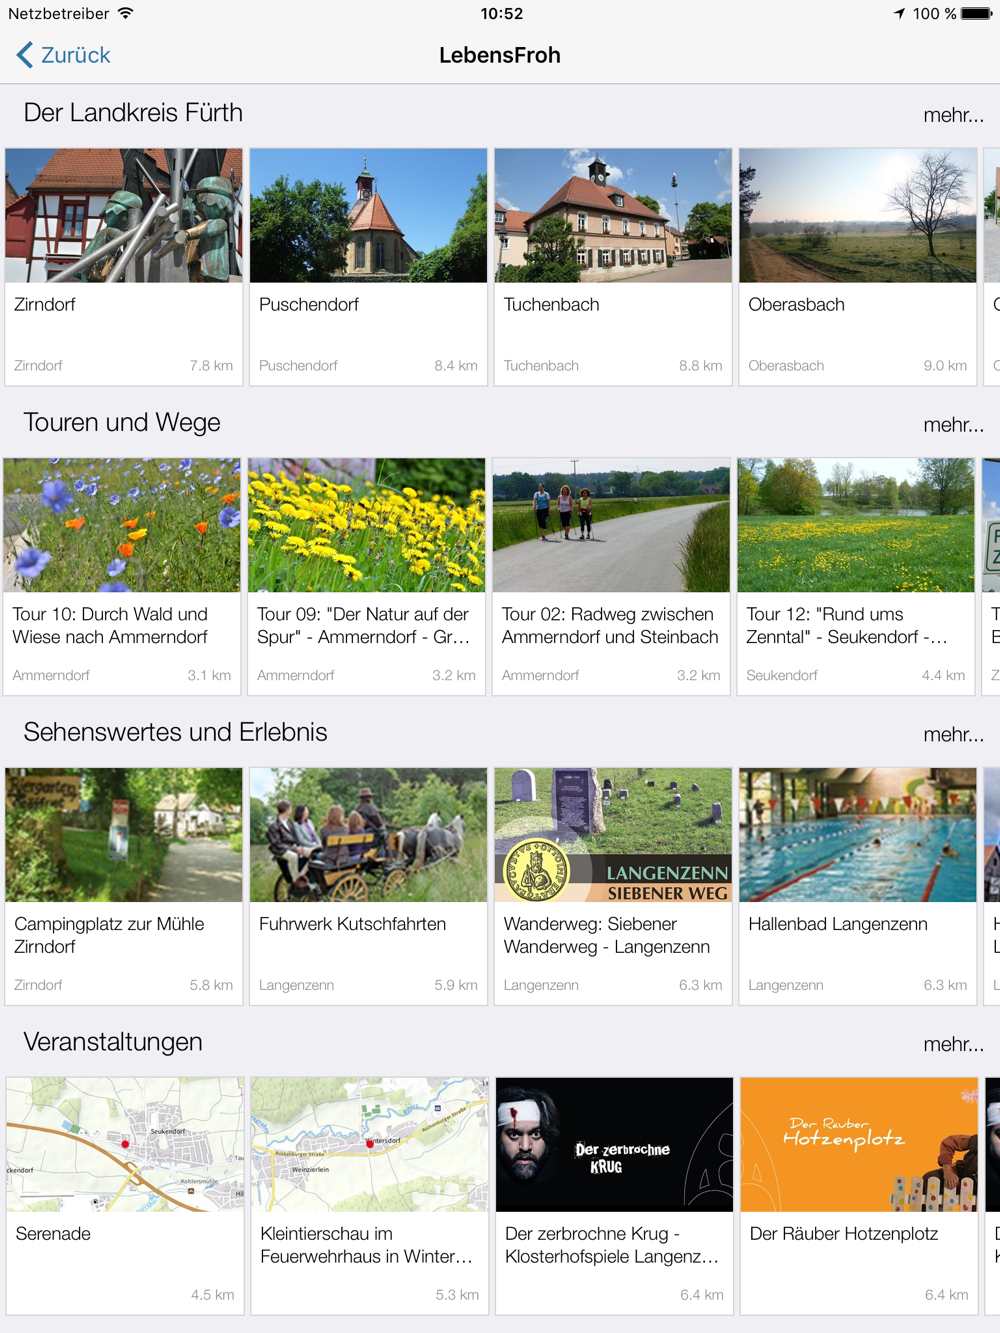
Task: Show more for Sehenswertes und Erlebnis
Action: (x=953, y=734)
